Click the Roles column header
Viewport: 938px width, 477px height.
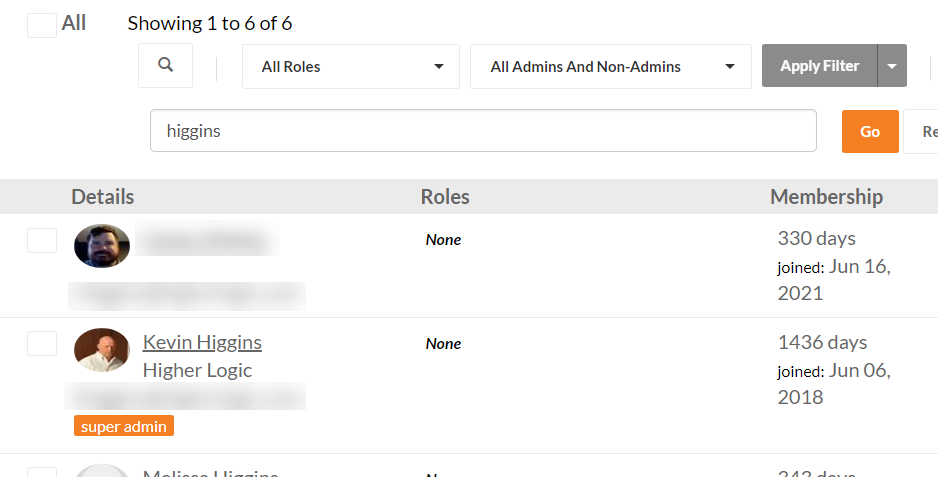coord(444,196)
